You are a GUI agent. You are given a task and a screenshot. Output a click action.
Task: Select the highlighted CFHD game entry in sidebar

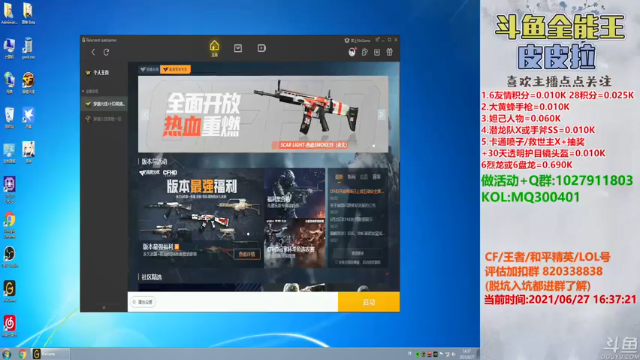[x=105, y=104]
